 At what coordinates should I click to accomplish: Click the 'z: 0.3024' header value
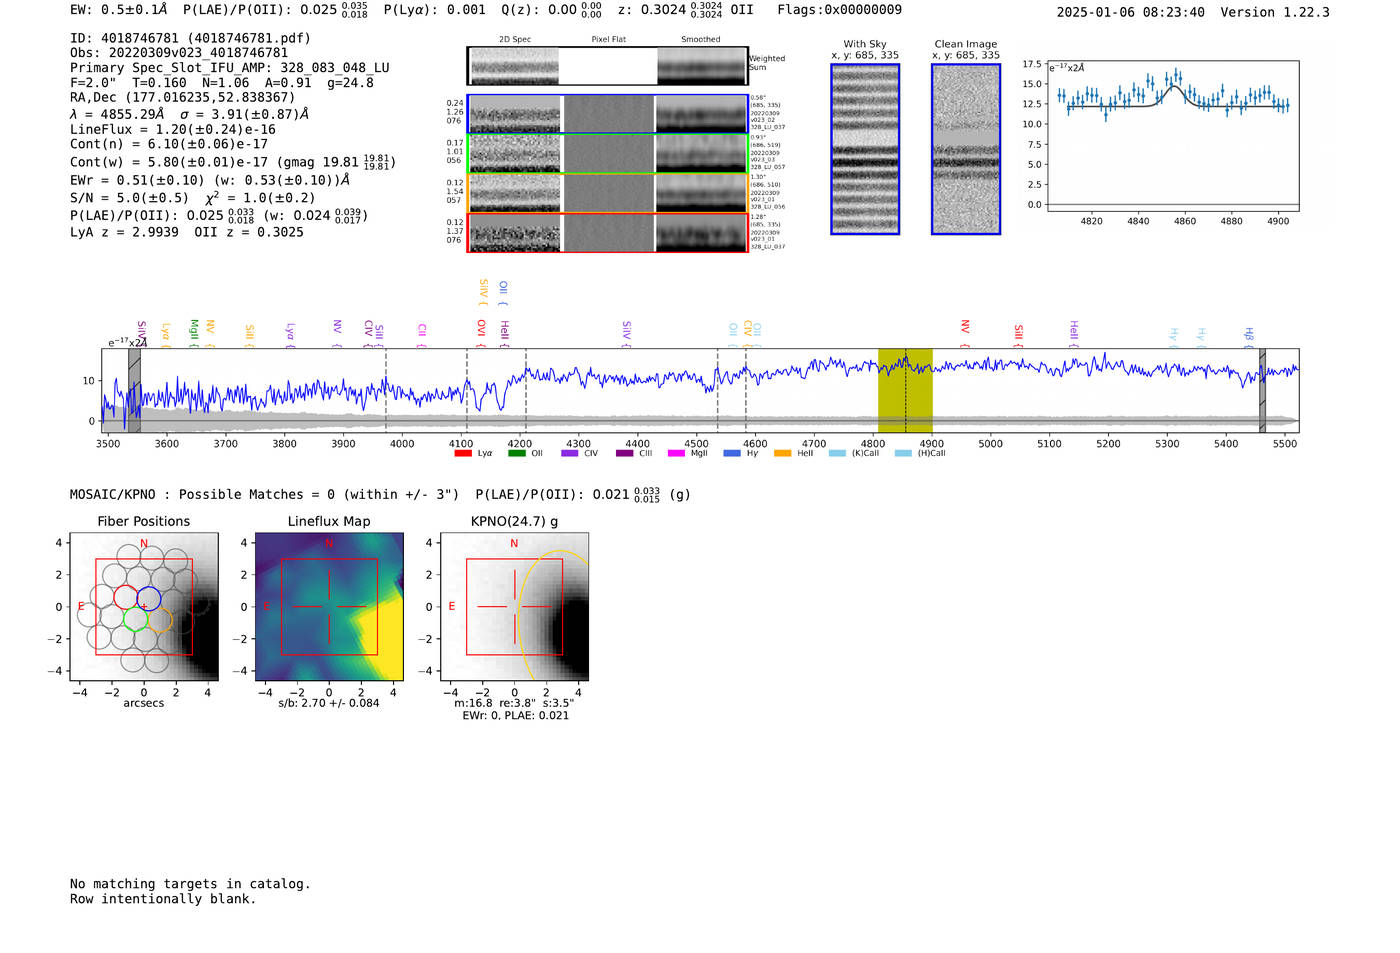click(652, 10)
